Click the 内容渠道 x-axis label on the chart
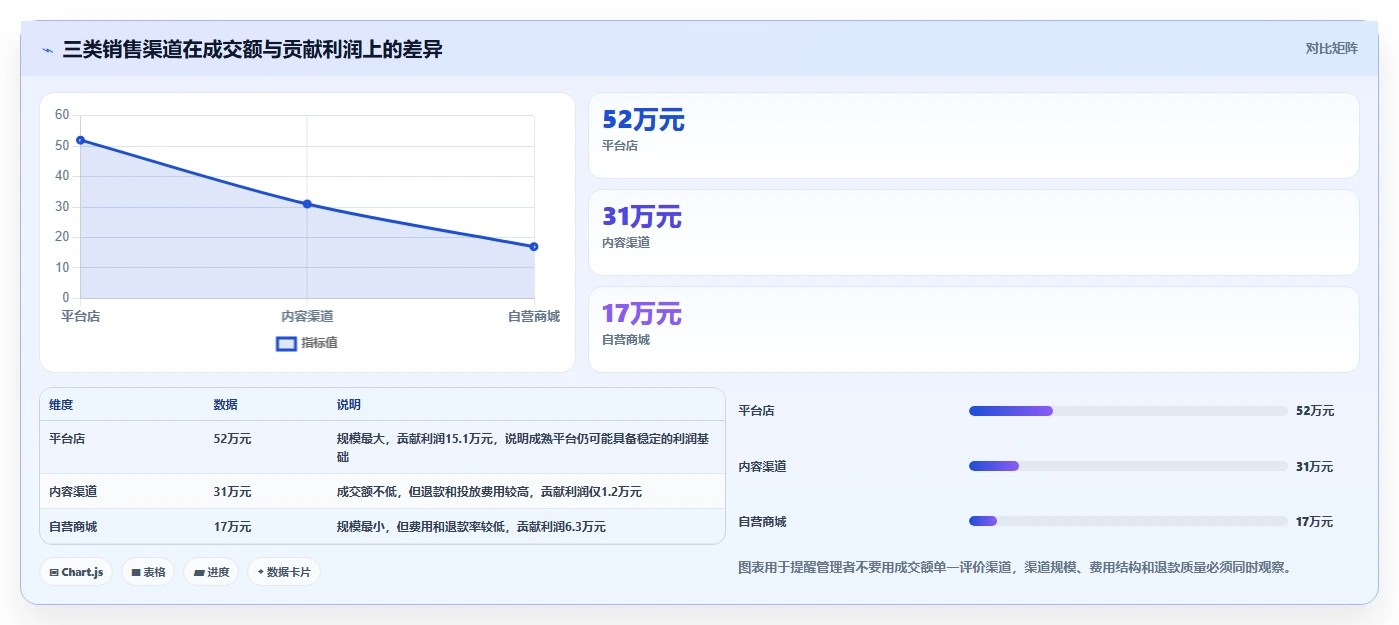This screenshot has height=625, width=1399. (307, 316)
